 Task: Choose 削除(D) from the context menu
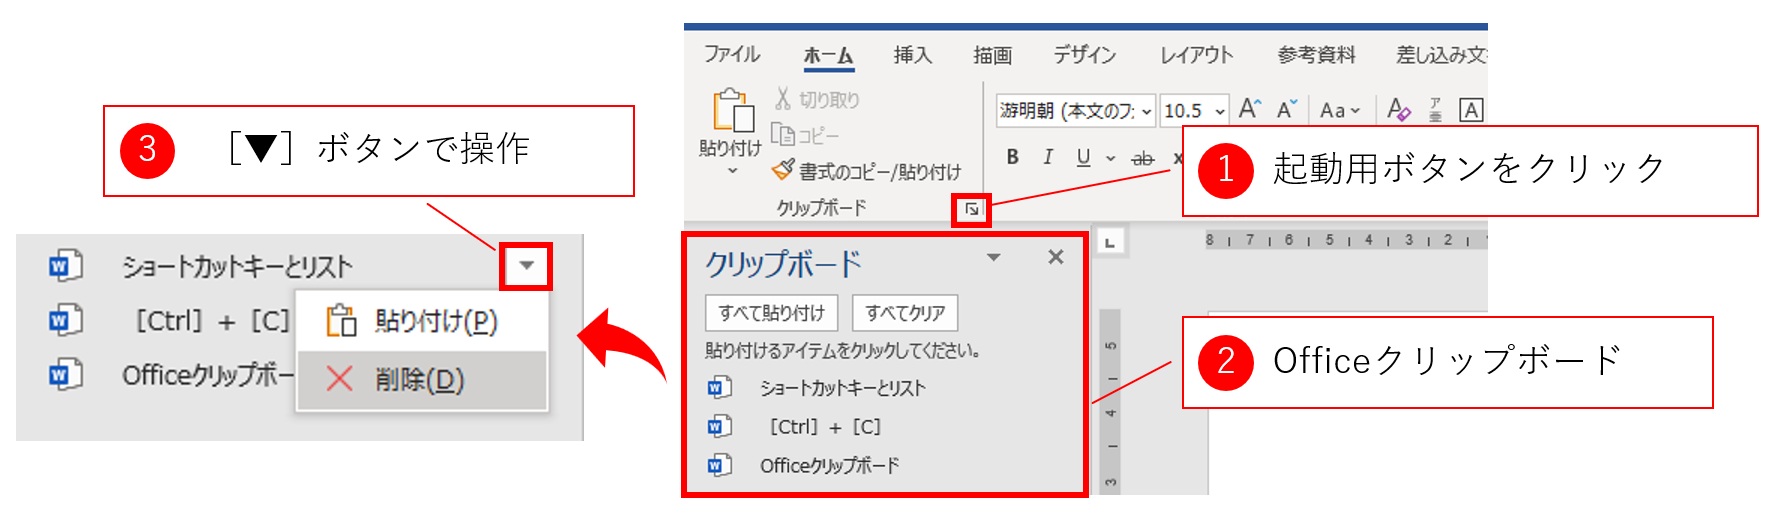coord(420,380)
